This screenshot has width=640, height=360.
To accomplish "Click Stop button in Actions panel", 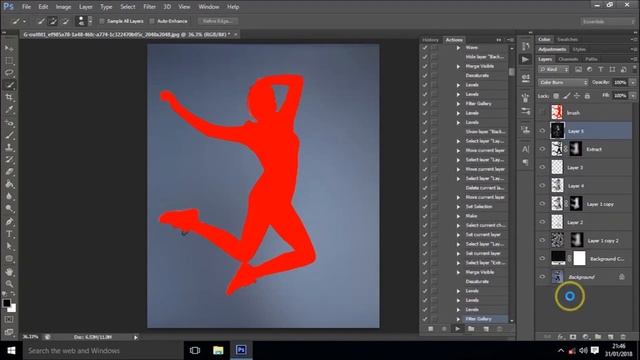I will (x=431, y=329).
